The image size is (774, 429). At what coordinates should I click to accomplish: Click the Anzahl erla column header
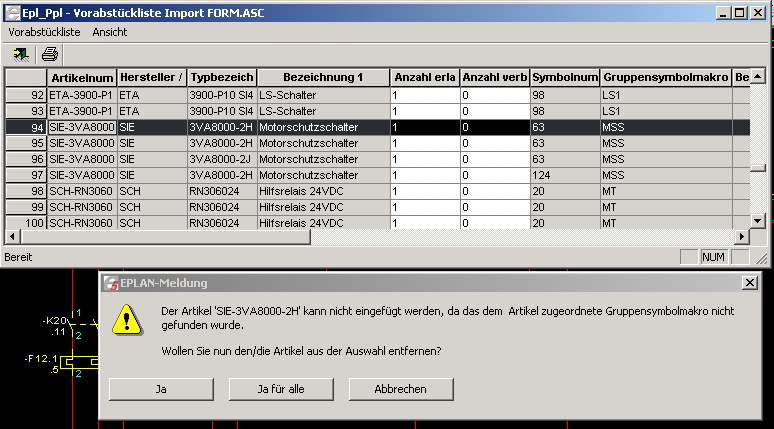(x=425, y=78)
